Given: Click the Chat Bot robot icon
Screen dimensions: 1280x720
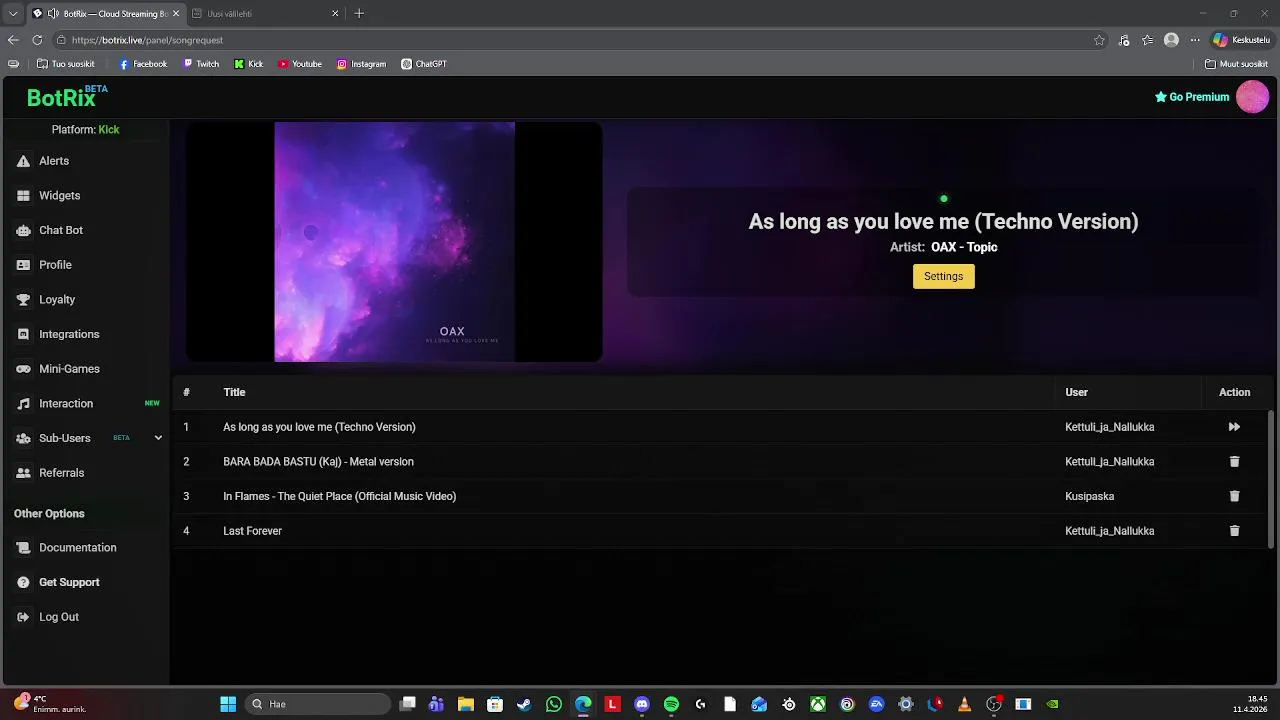Looking at the screenshot, I should (23, 230).
